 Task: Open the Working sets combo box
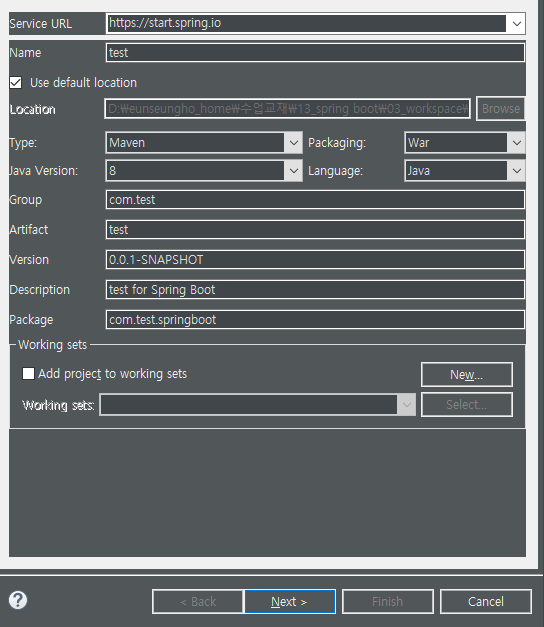pyautogui.click(x=258, y=405)
